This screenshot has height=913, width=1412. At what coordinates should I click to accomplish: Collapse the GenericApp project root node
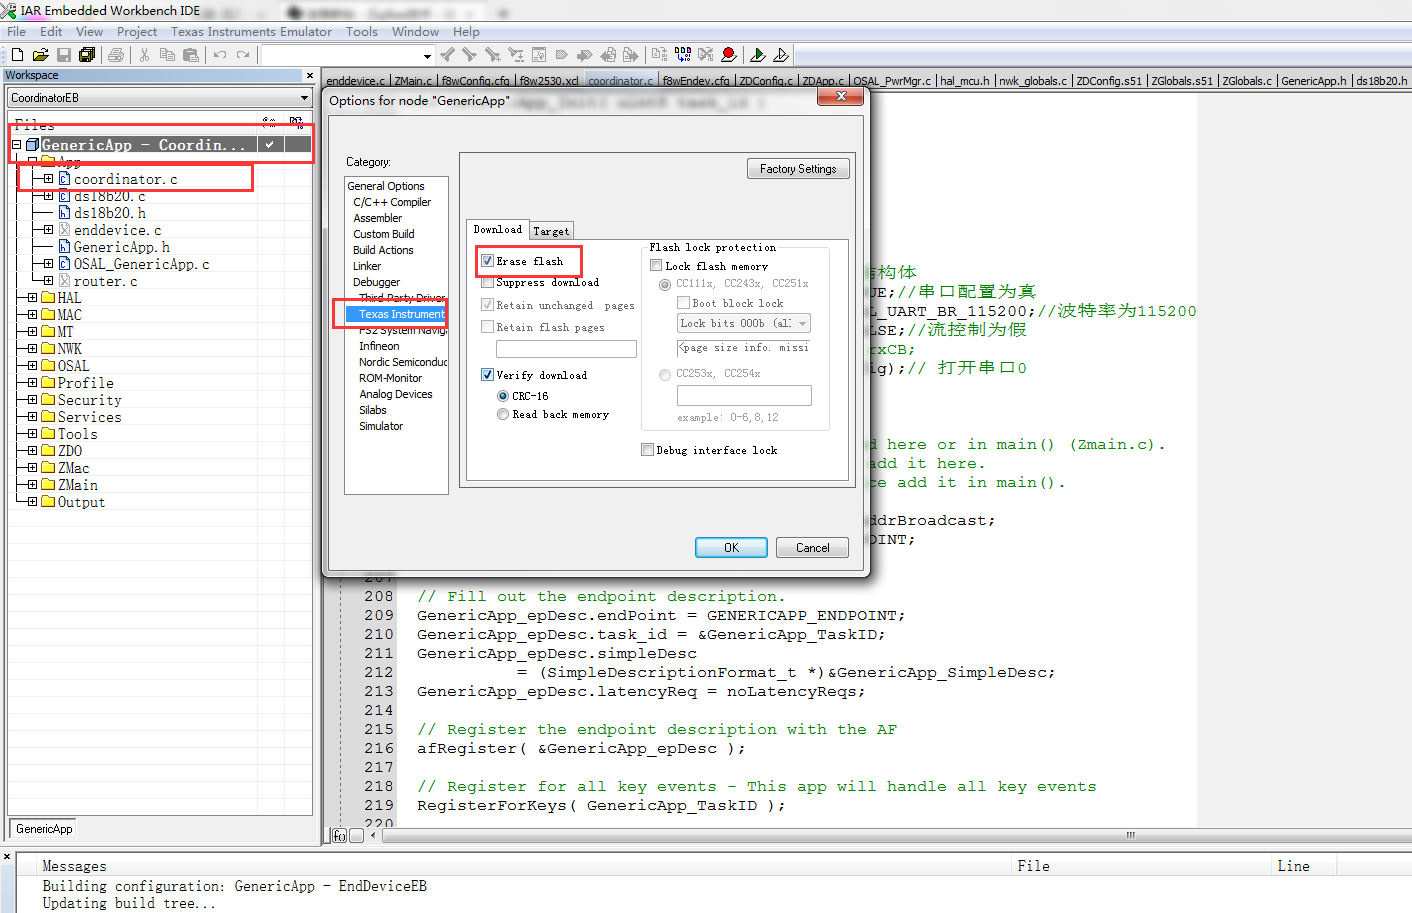pos(16,145)
